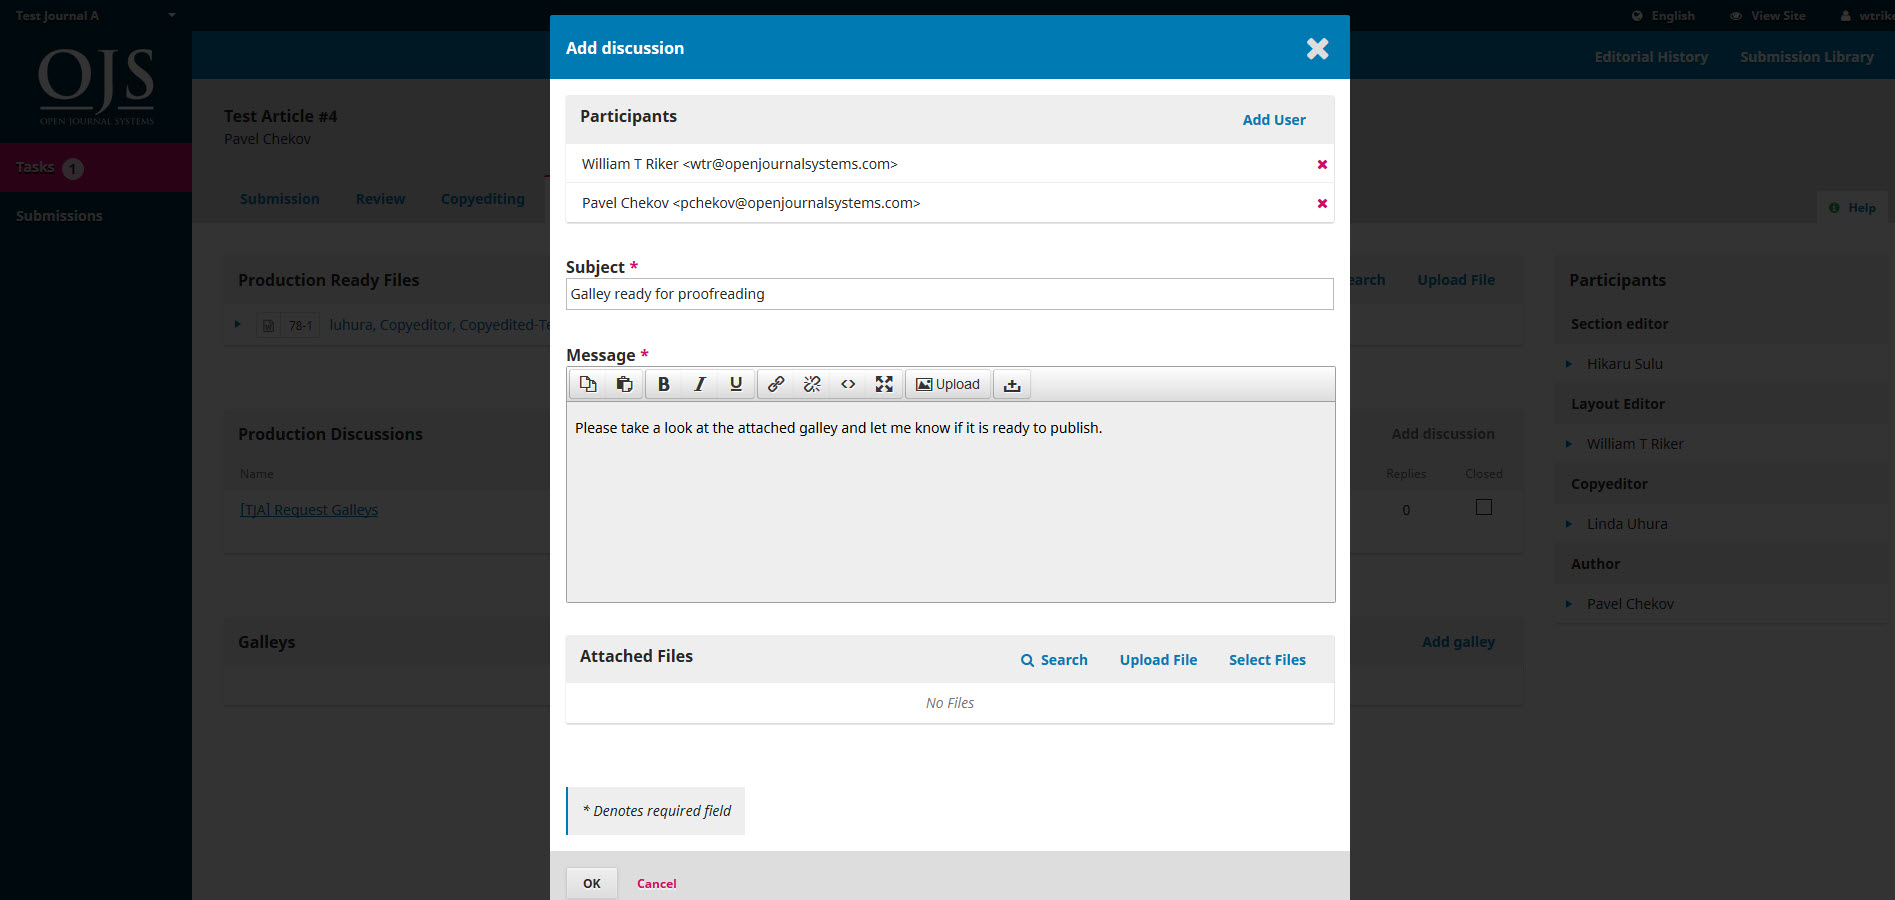Screen dimensions: 1895x900
Task: Expand the Hikaru Sulu participant entry
Action: [x=1568, y=363]
